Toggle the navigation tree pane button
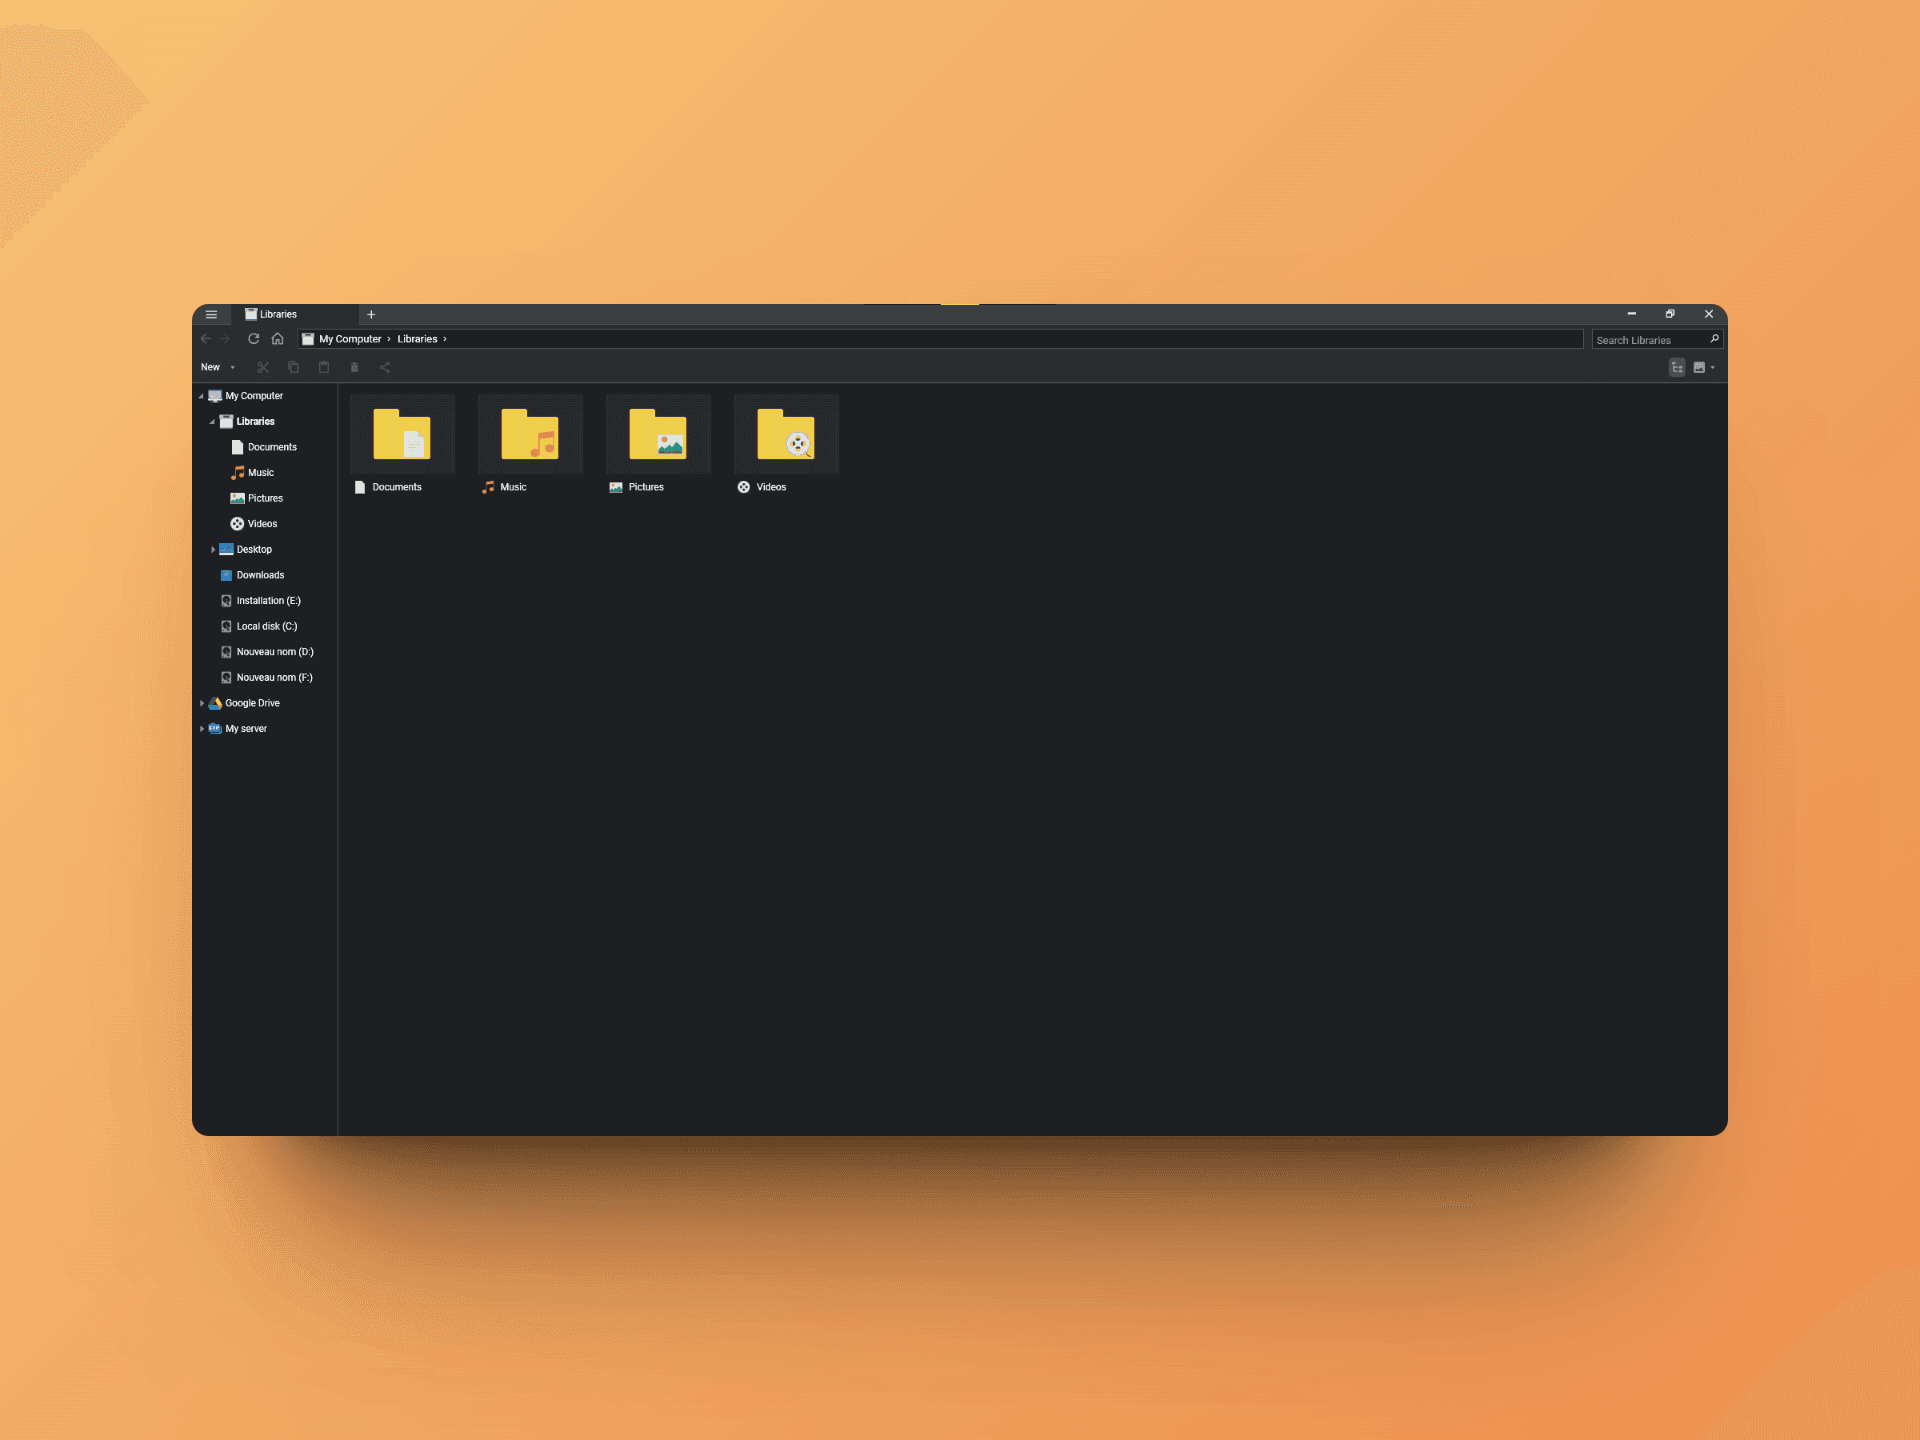The width and height of the screenshot is (1920, 1440). point(1677,367)
